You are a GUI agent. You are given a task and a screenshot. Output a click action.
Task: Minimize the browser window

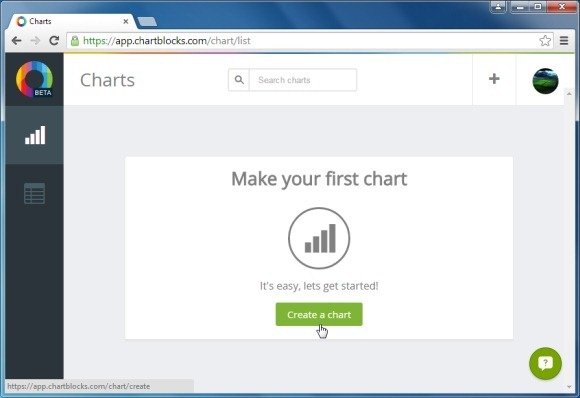click(520, 7)
